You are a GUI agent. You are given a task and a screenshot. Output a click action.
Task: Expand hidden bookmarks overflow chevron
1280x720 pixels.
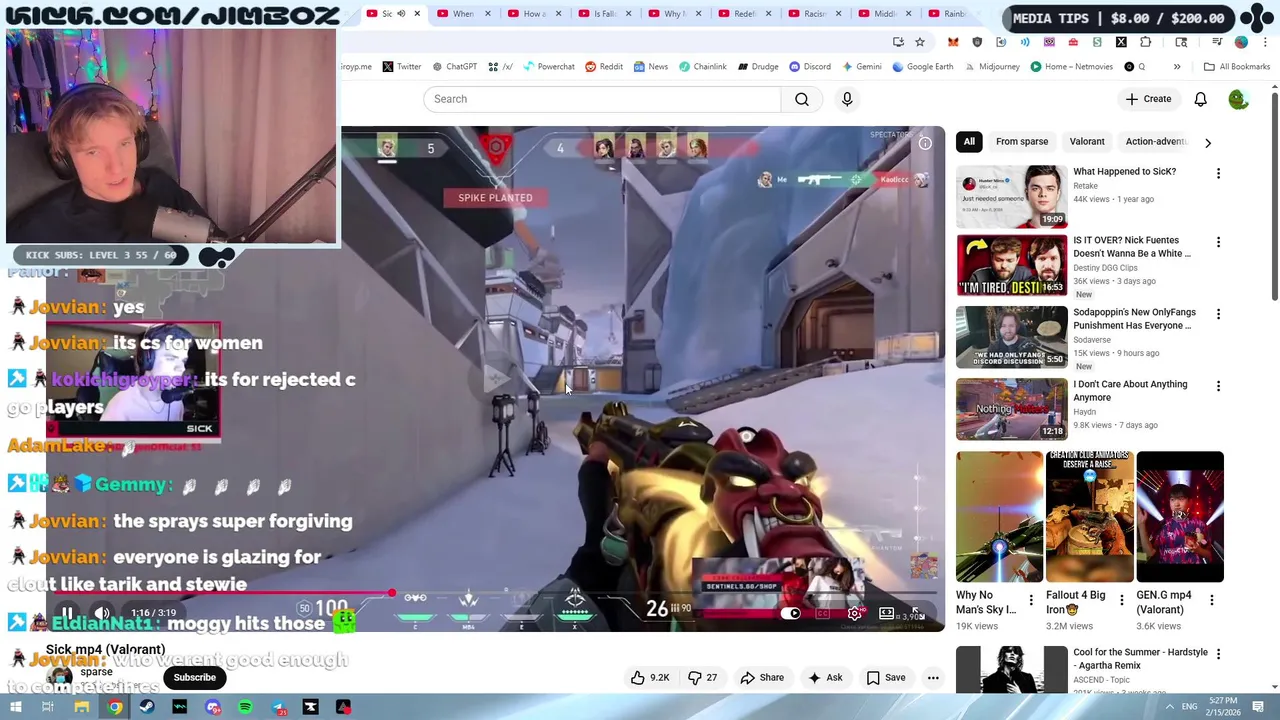1177,67
